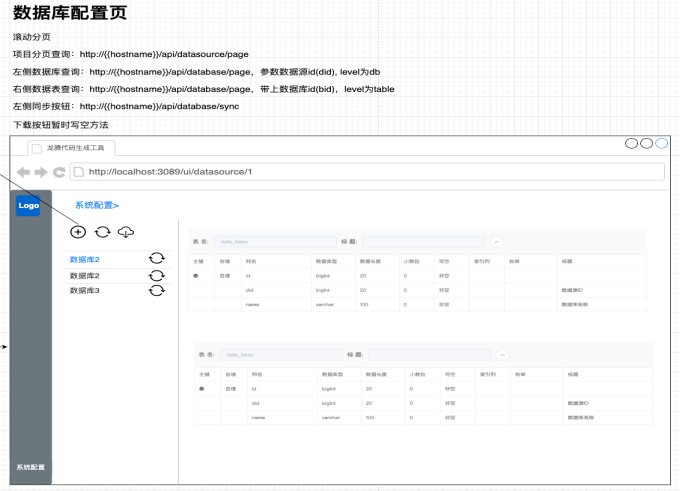Click the upper table's 标题 input field
Screen dimensions: 680x491
pos(424,242)
